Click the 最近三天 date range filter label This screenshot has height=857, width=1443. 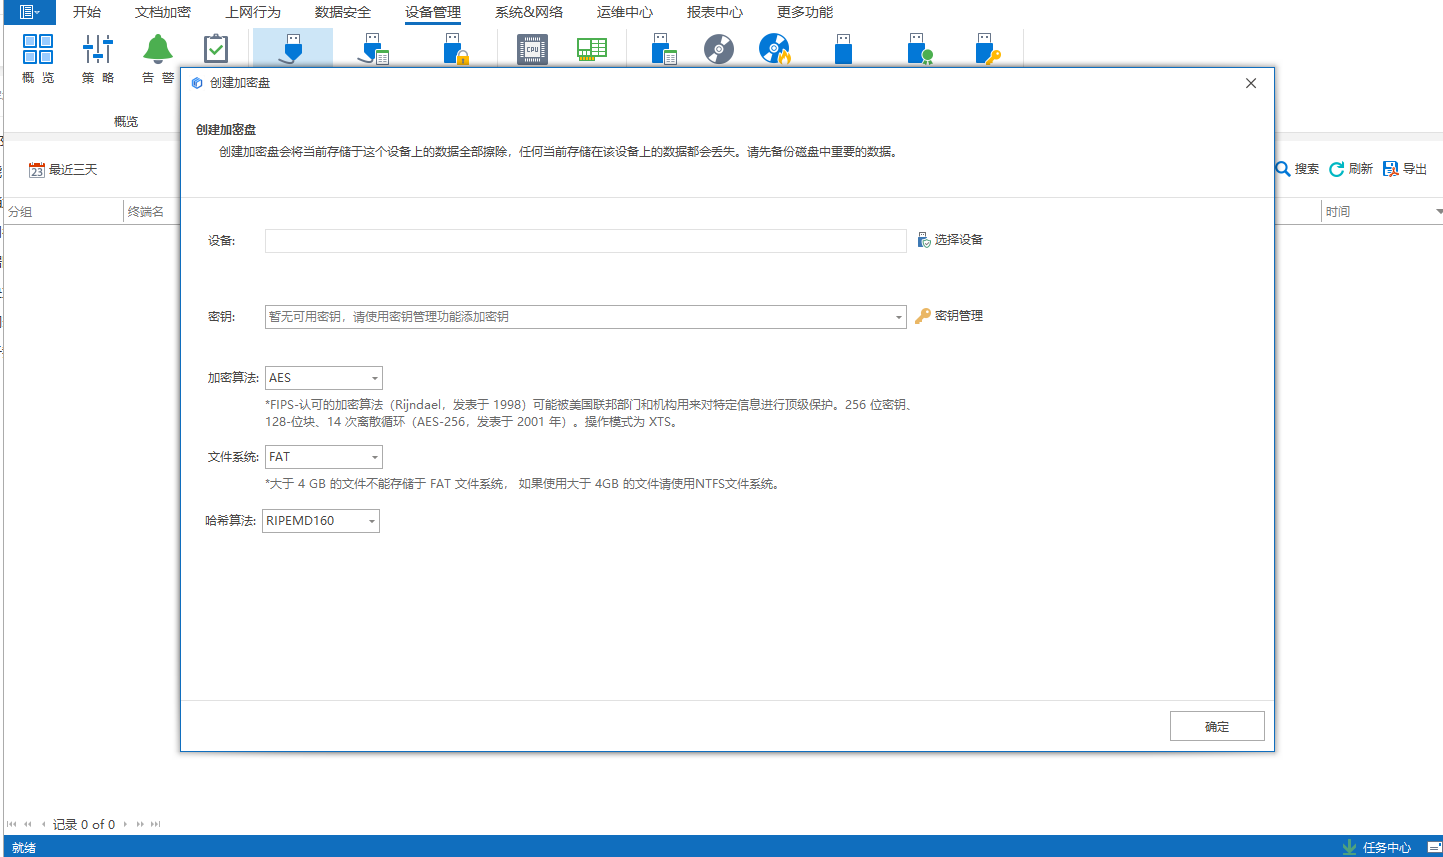[x=73, y=170]
